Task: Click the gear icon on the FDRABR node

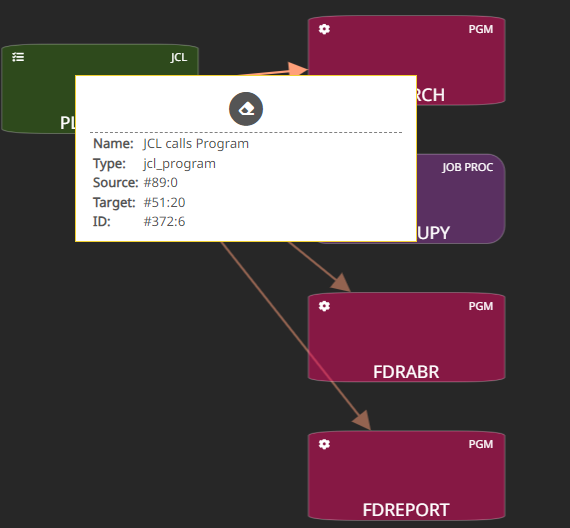Action: point(324,306)
